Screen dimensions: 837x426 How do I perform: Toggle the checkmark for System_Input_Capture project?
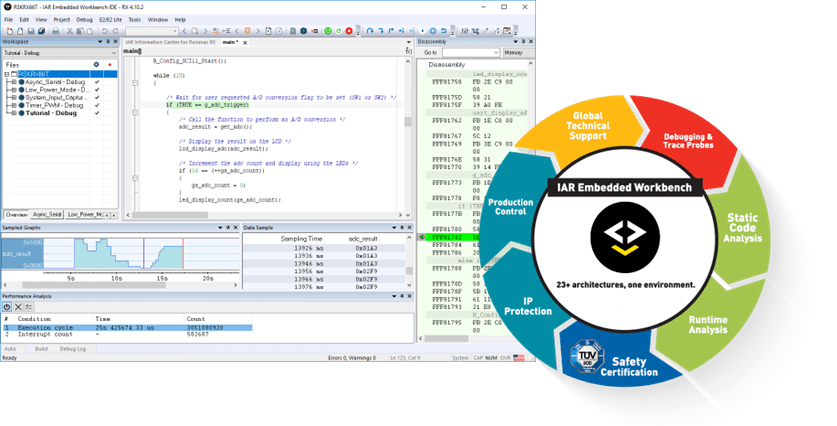[97, 98]
